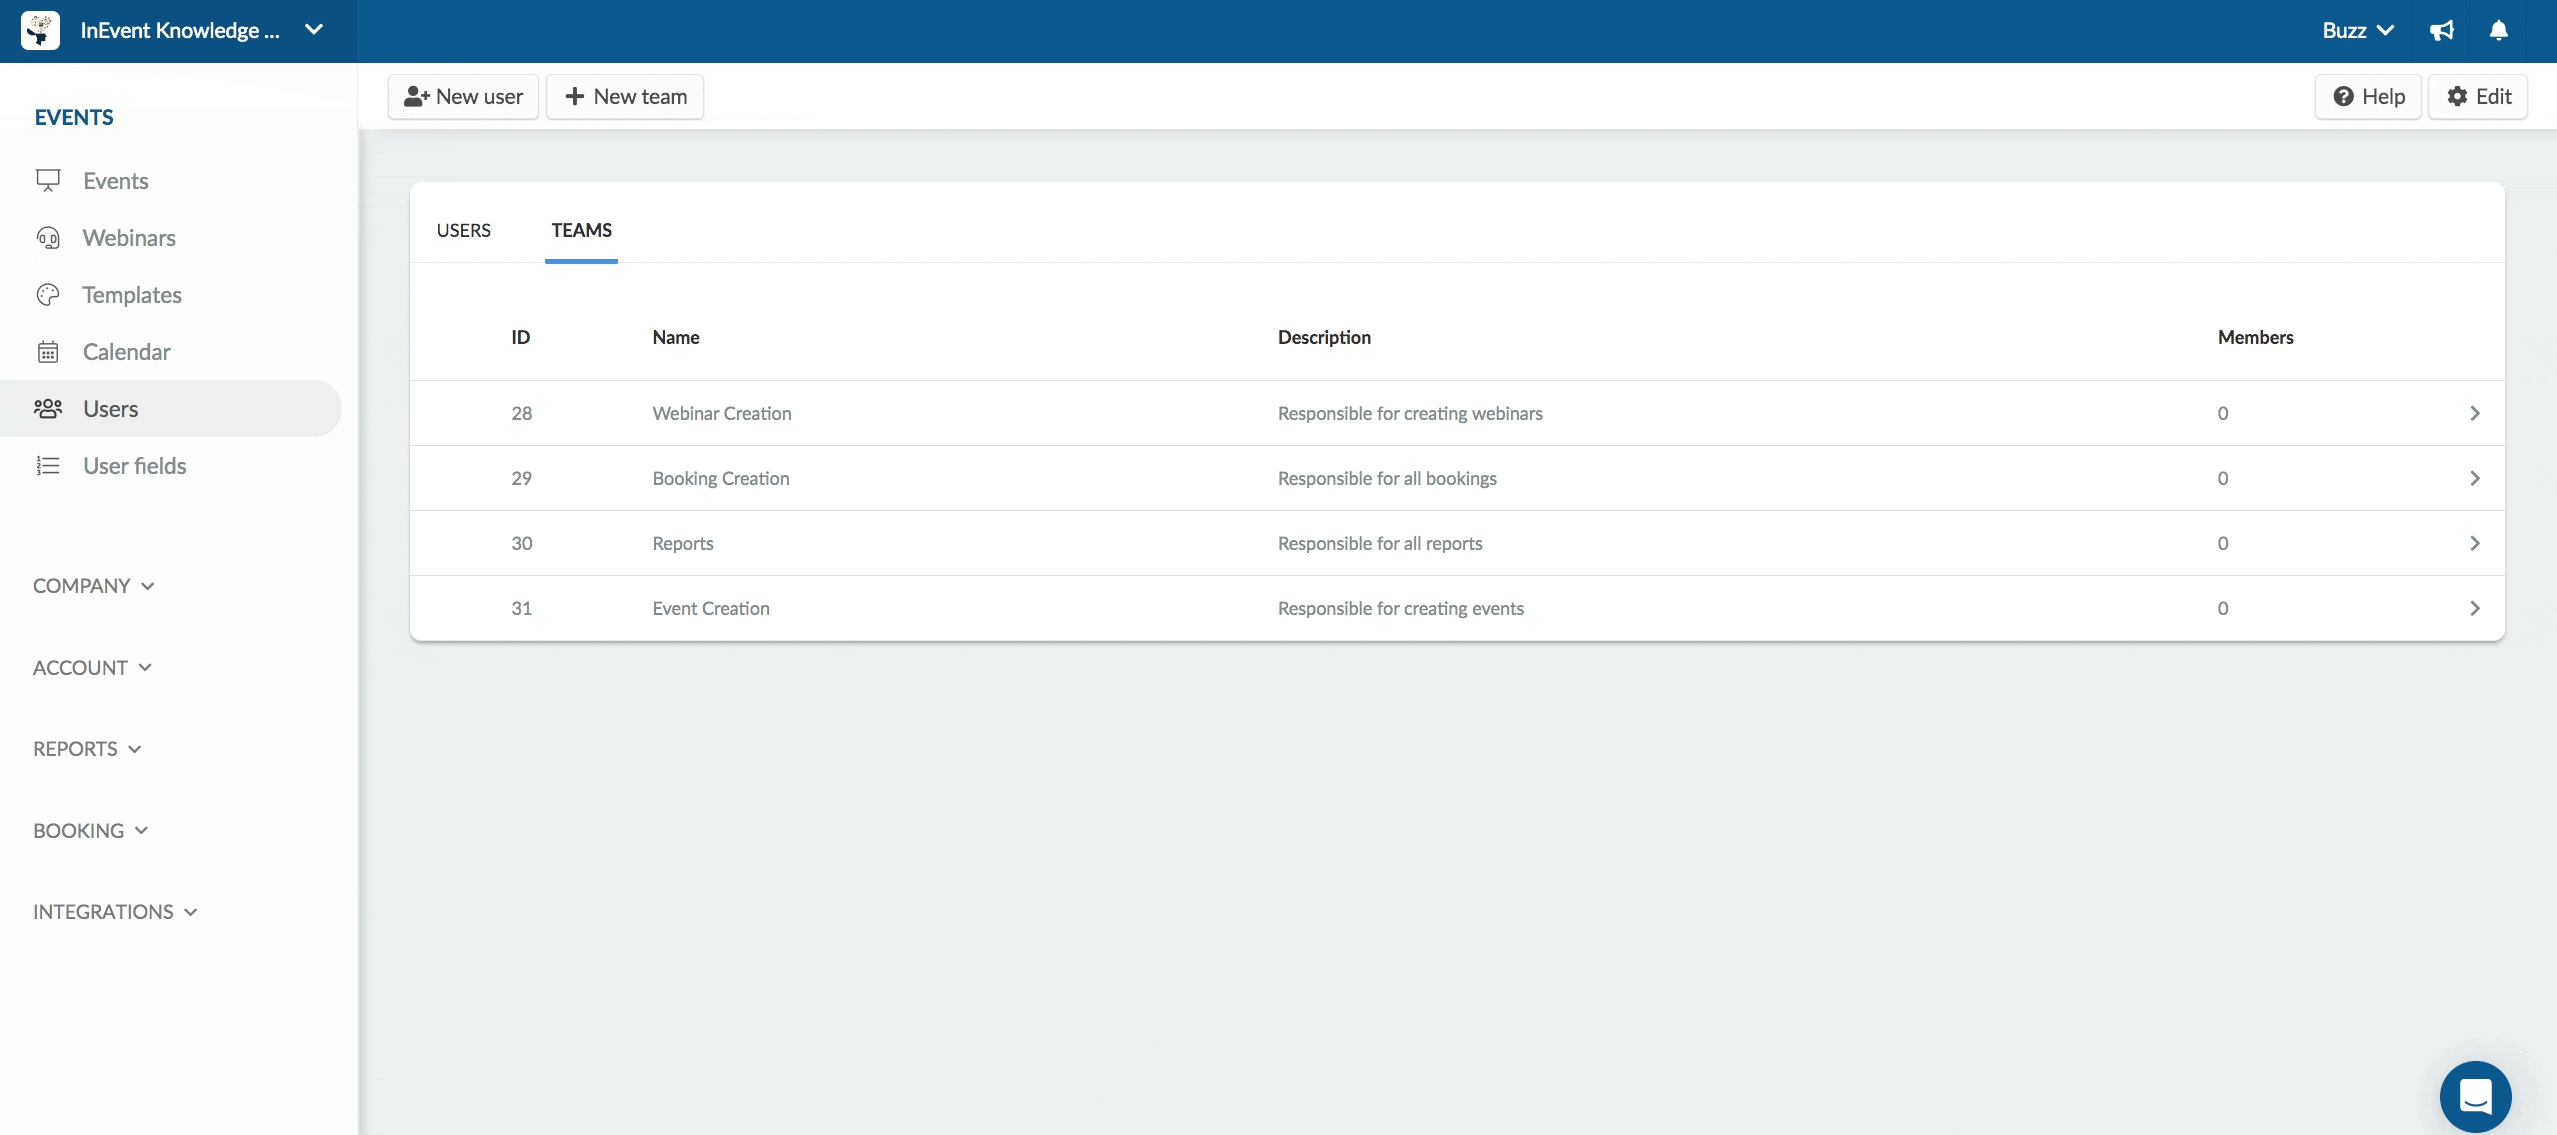Image resolution: width=2557 pixels, height=1135 pixels.
Task: Click the Users sidebar icon
Action: [x=46, y=408]
